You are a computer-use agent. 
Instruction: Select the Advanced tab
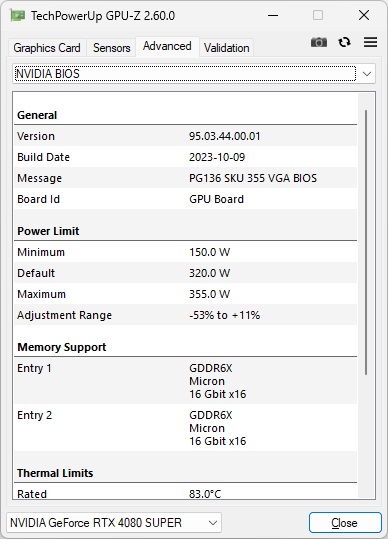click(167, 46)
